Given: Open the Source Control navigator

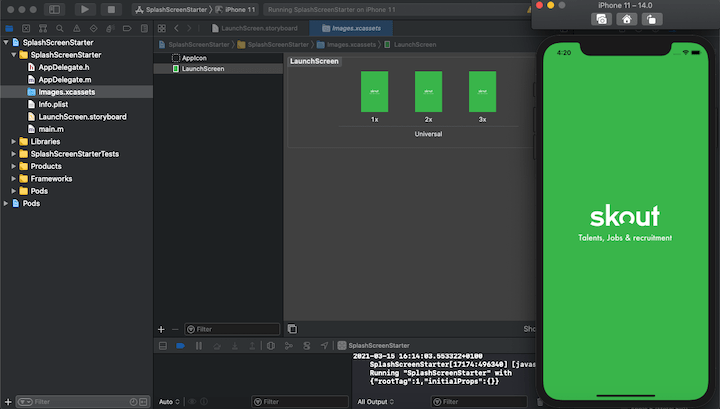Looking at the screenshot, I should 26,28.
